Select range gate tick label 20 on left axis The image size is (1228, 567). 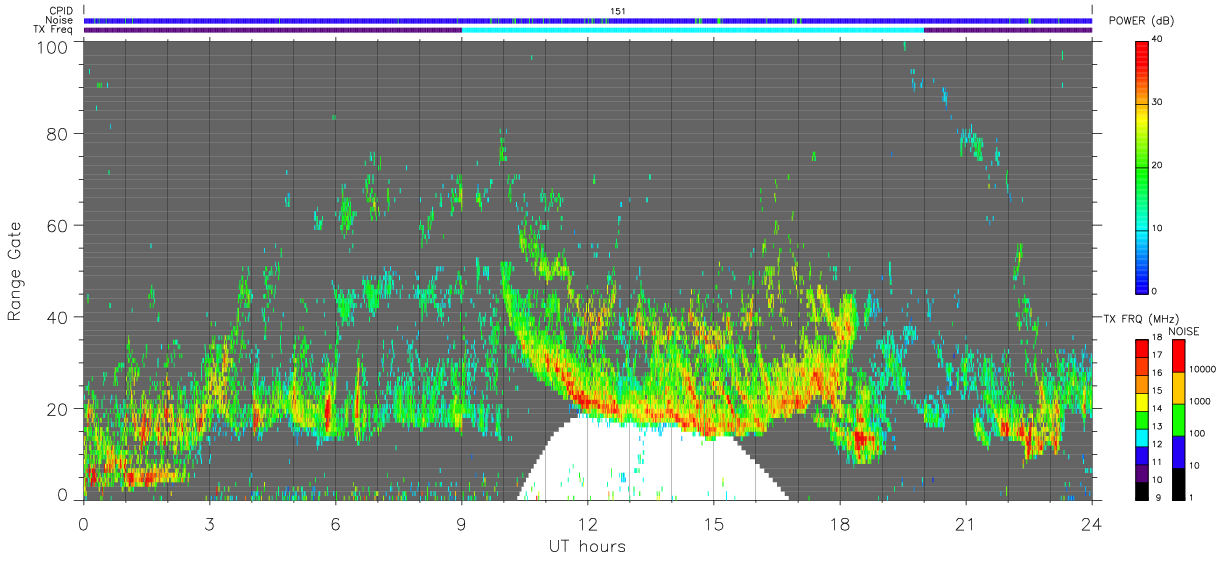(57, 409)
